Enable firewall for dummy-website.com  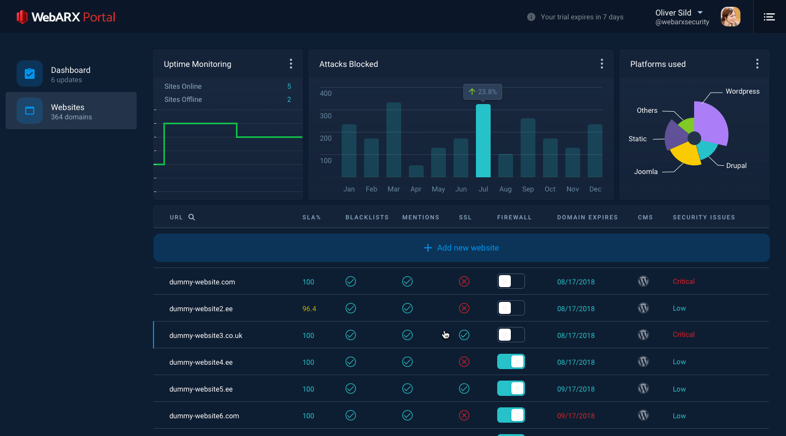click(511, 282)
